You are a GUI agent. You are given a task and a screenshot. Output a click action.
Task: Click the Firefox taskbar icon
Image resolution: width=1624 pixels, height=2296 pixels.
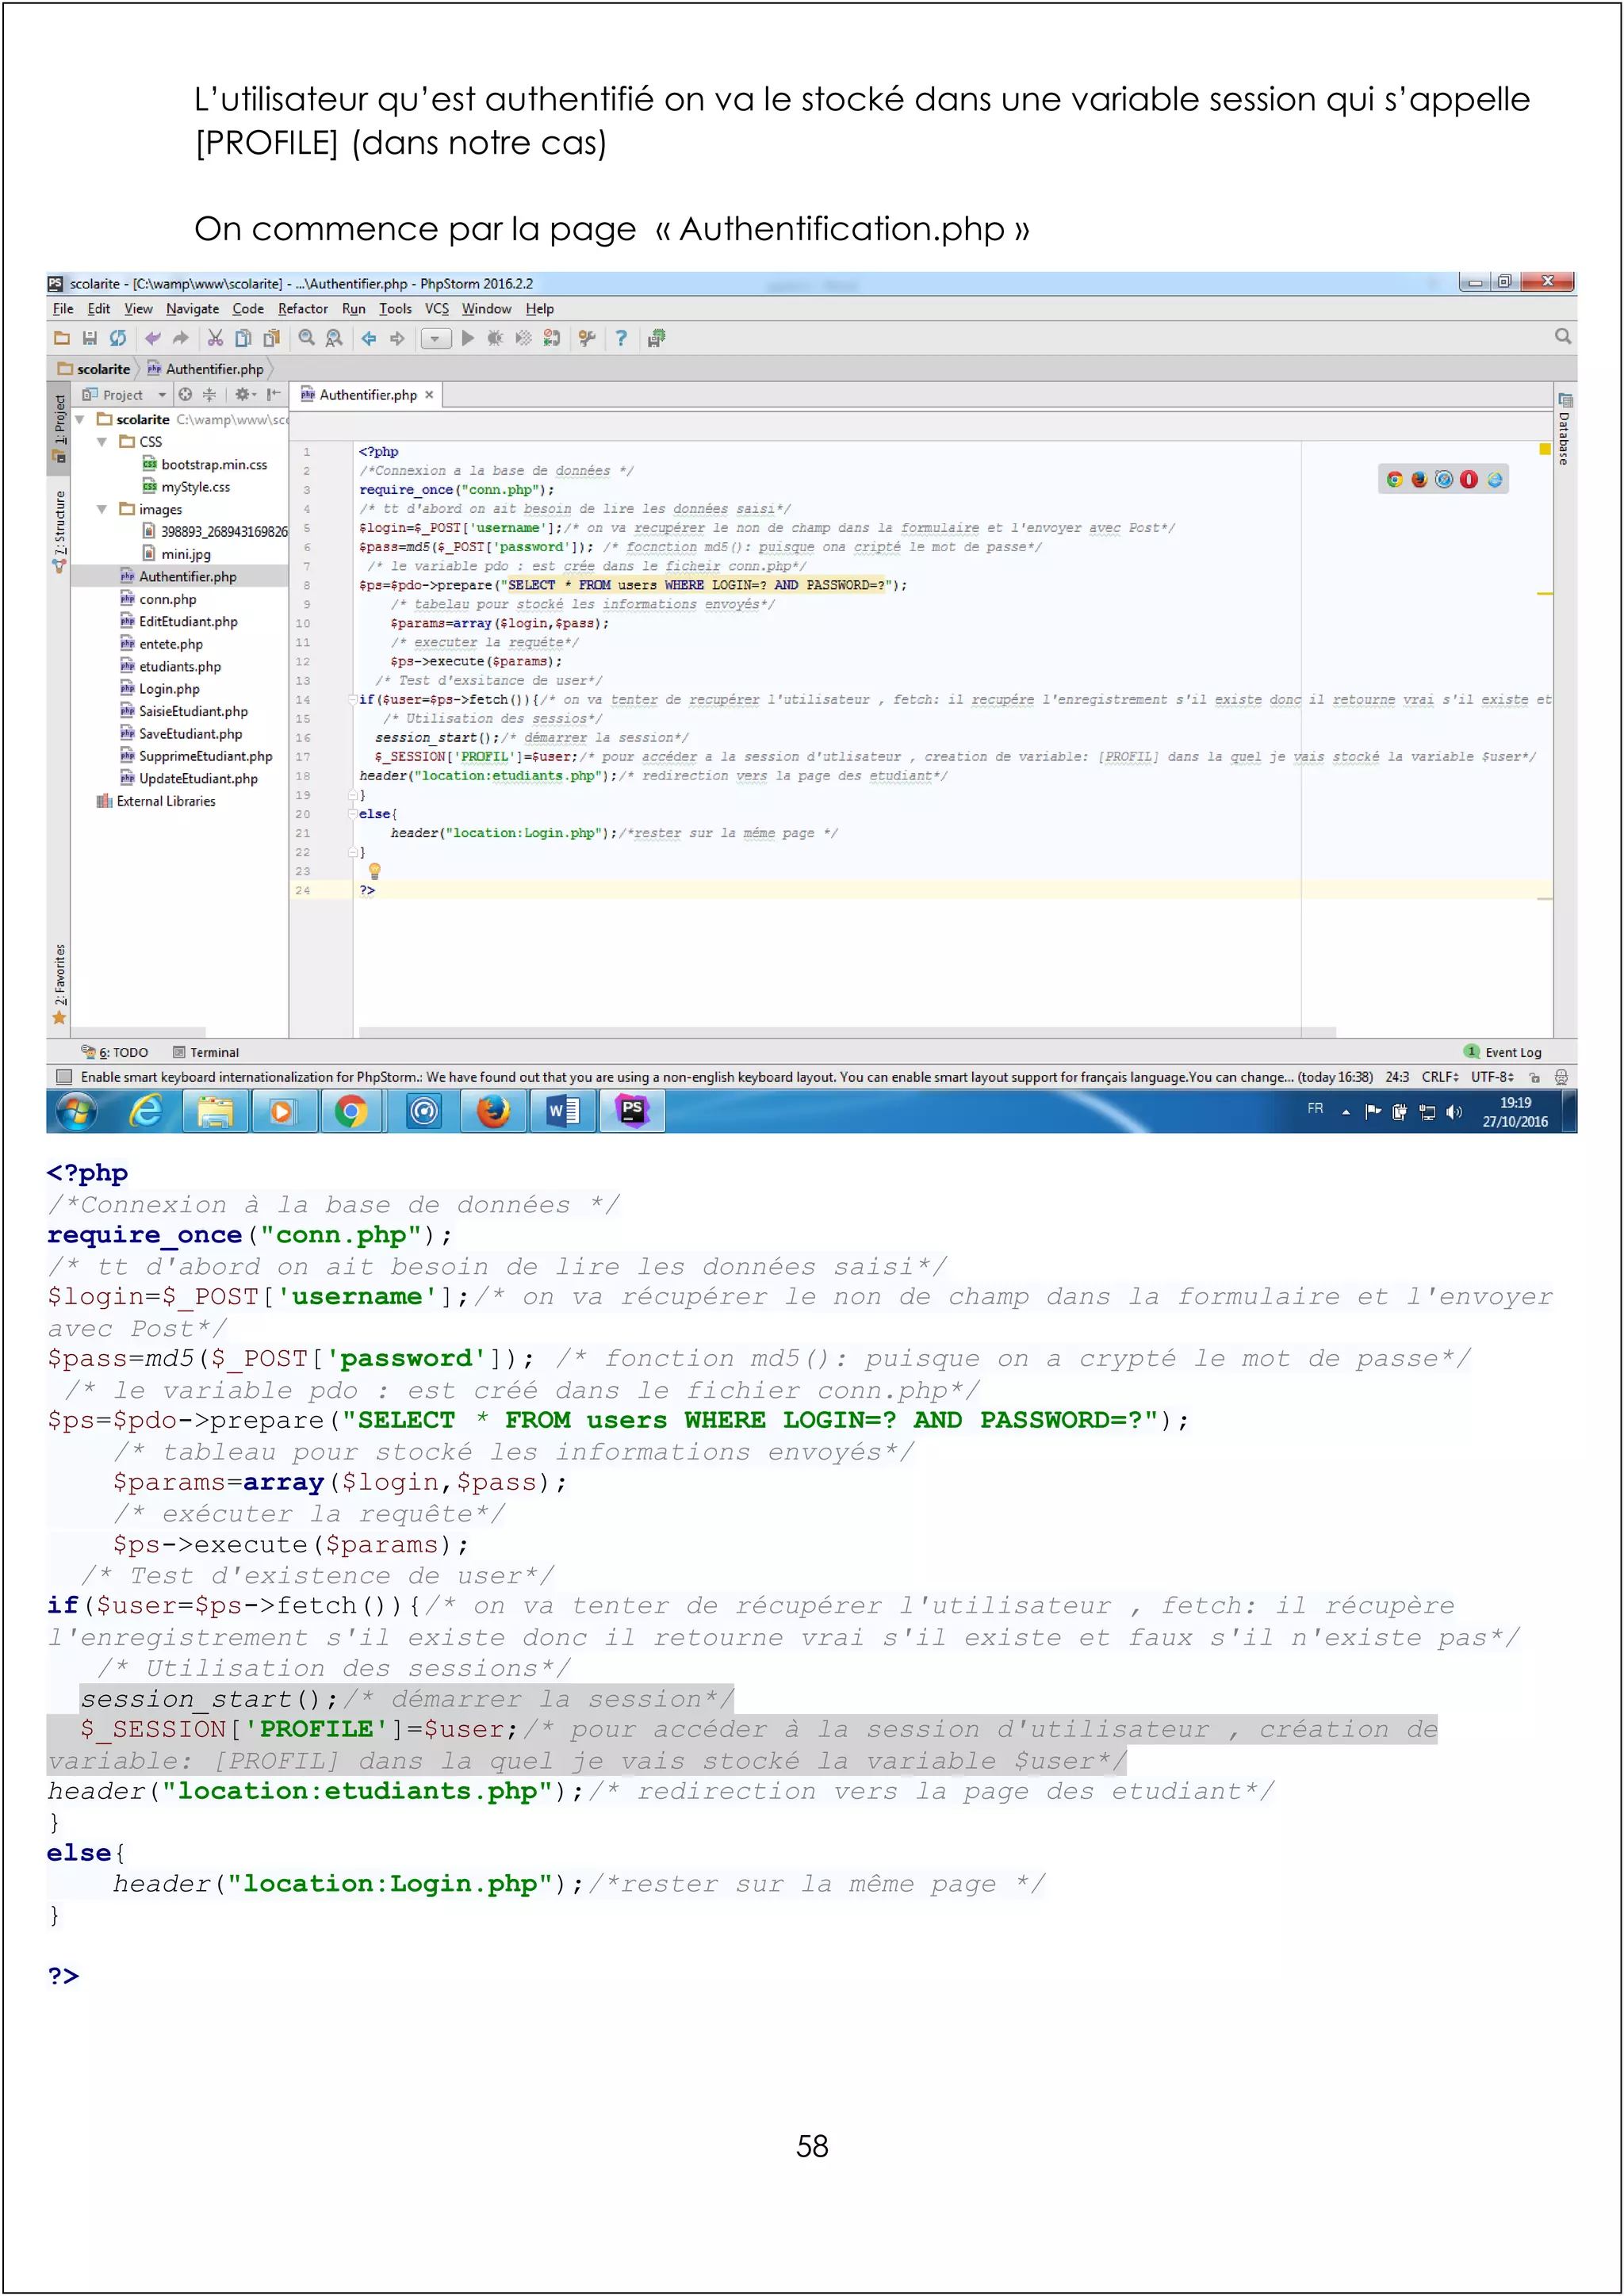[493, 1111]
